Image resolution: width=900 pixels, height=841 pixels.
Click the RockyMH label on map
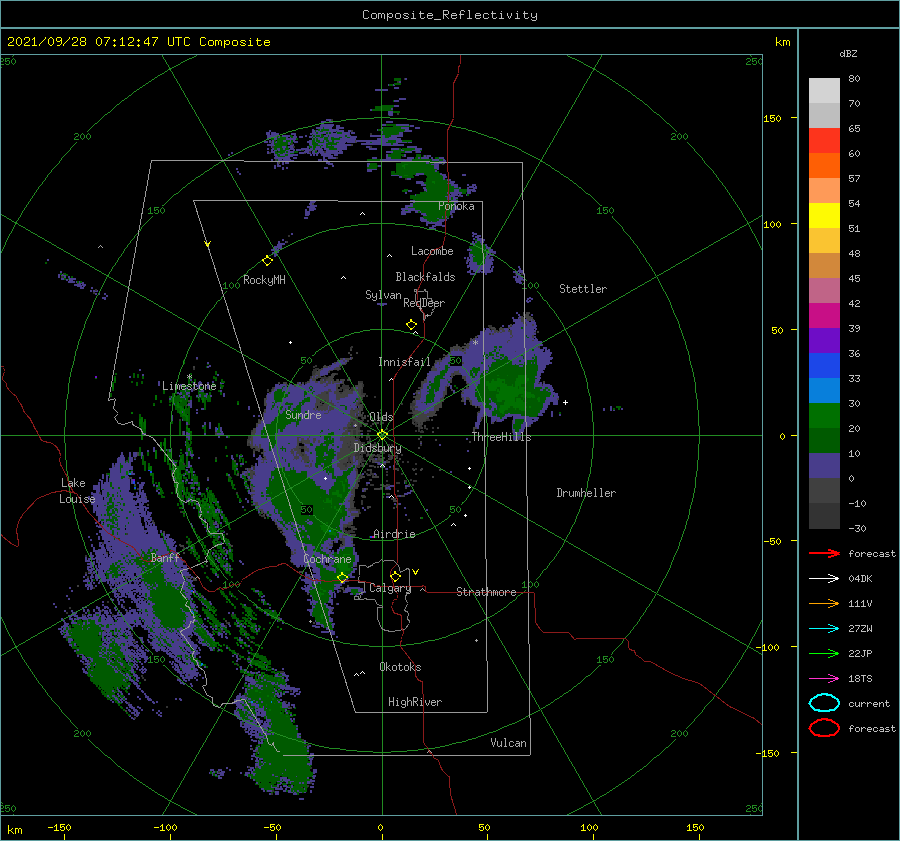click(x=264, y=280)
